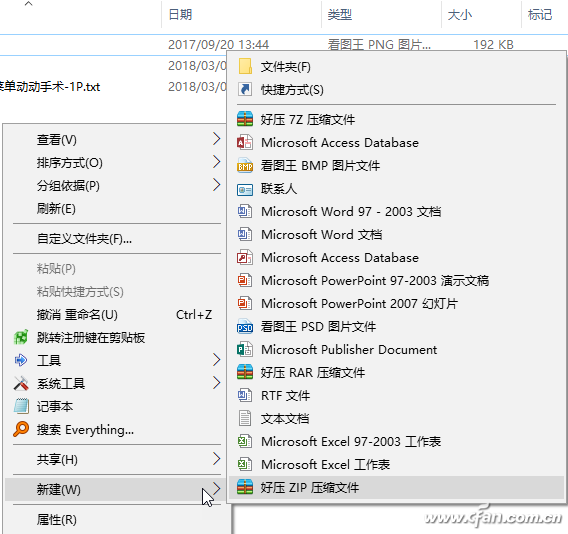This screenshot has width=568, height=534.
Task: Click the BMP image file icon
Action: (245, 166)
